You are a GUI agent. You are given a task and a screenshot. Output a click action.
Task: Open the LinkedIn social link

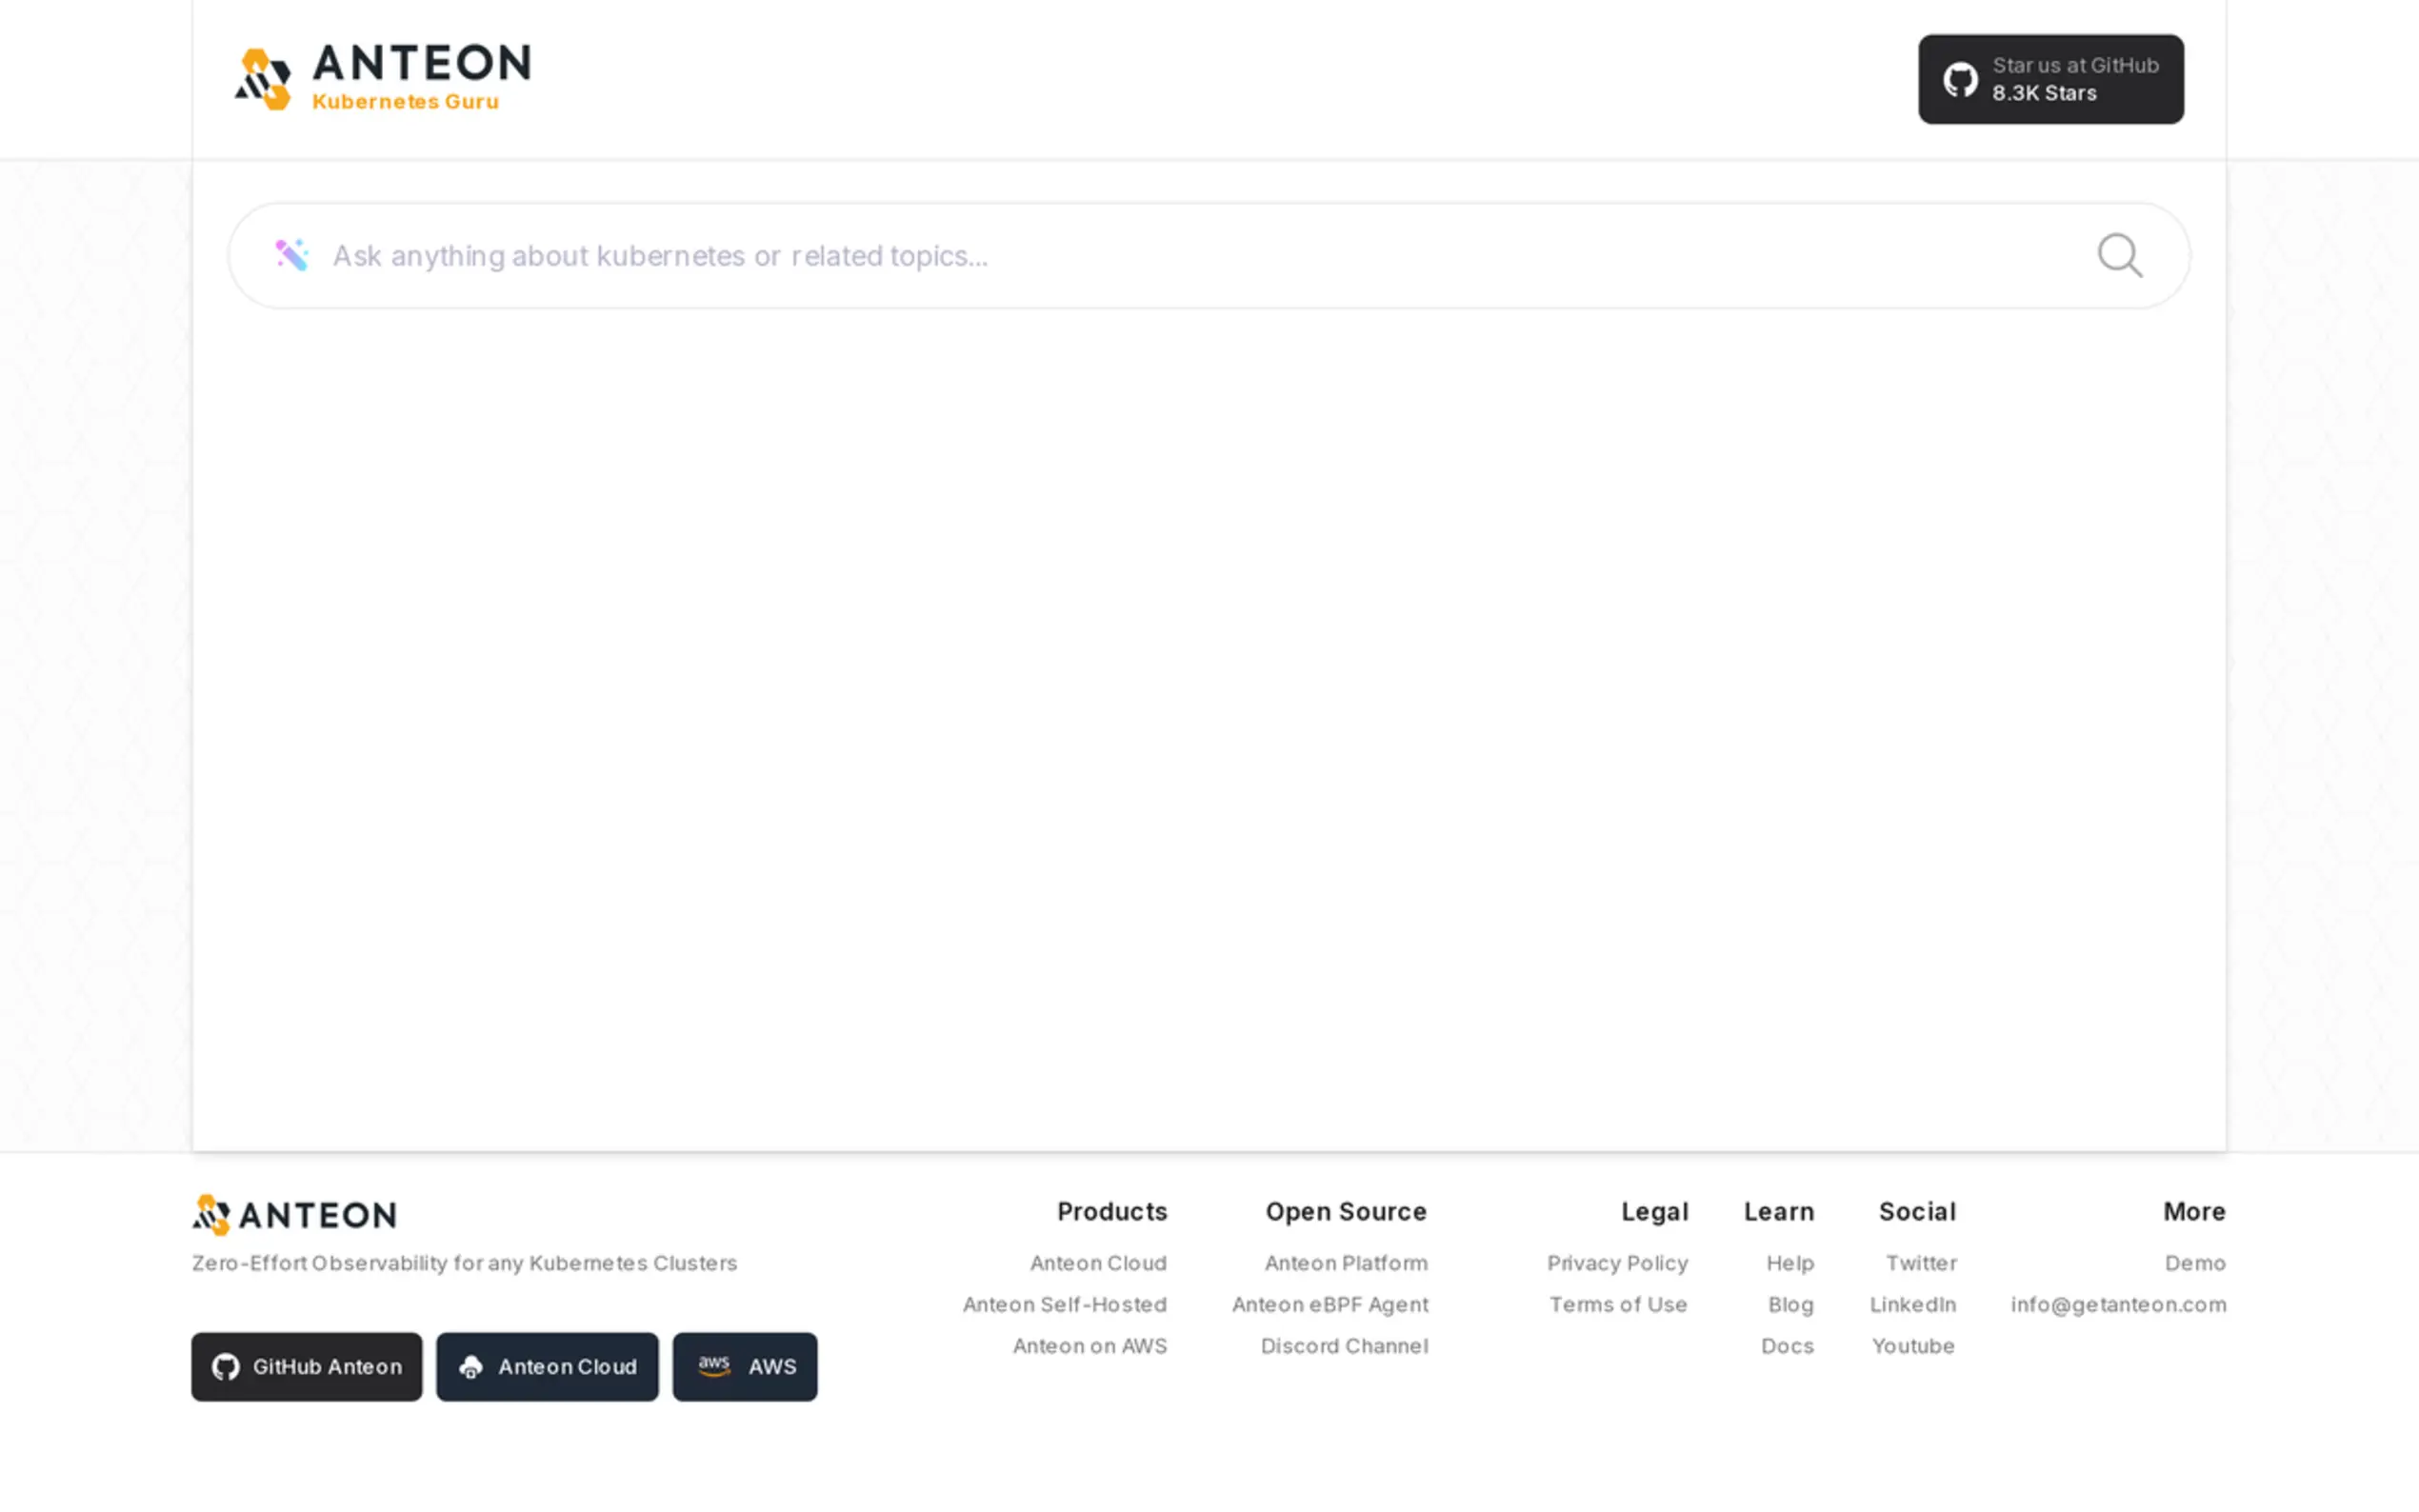[1912, 1304]
